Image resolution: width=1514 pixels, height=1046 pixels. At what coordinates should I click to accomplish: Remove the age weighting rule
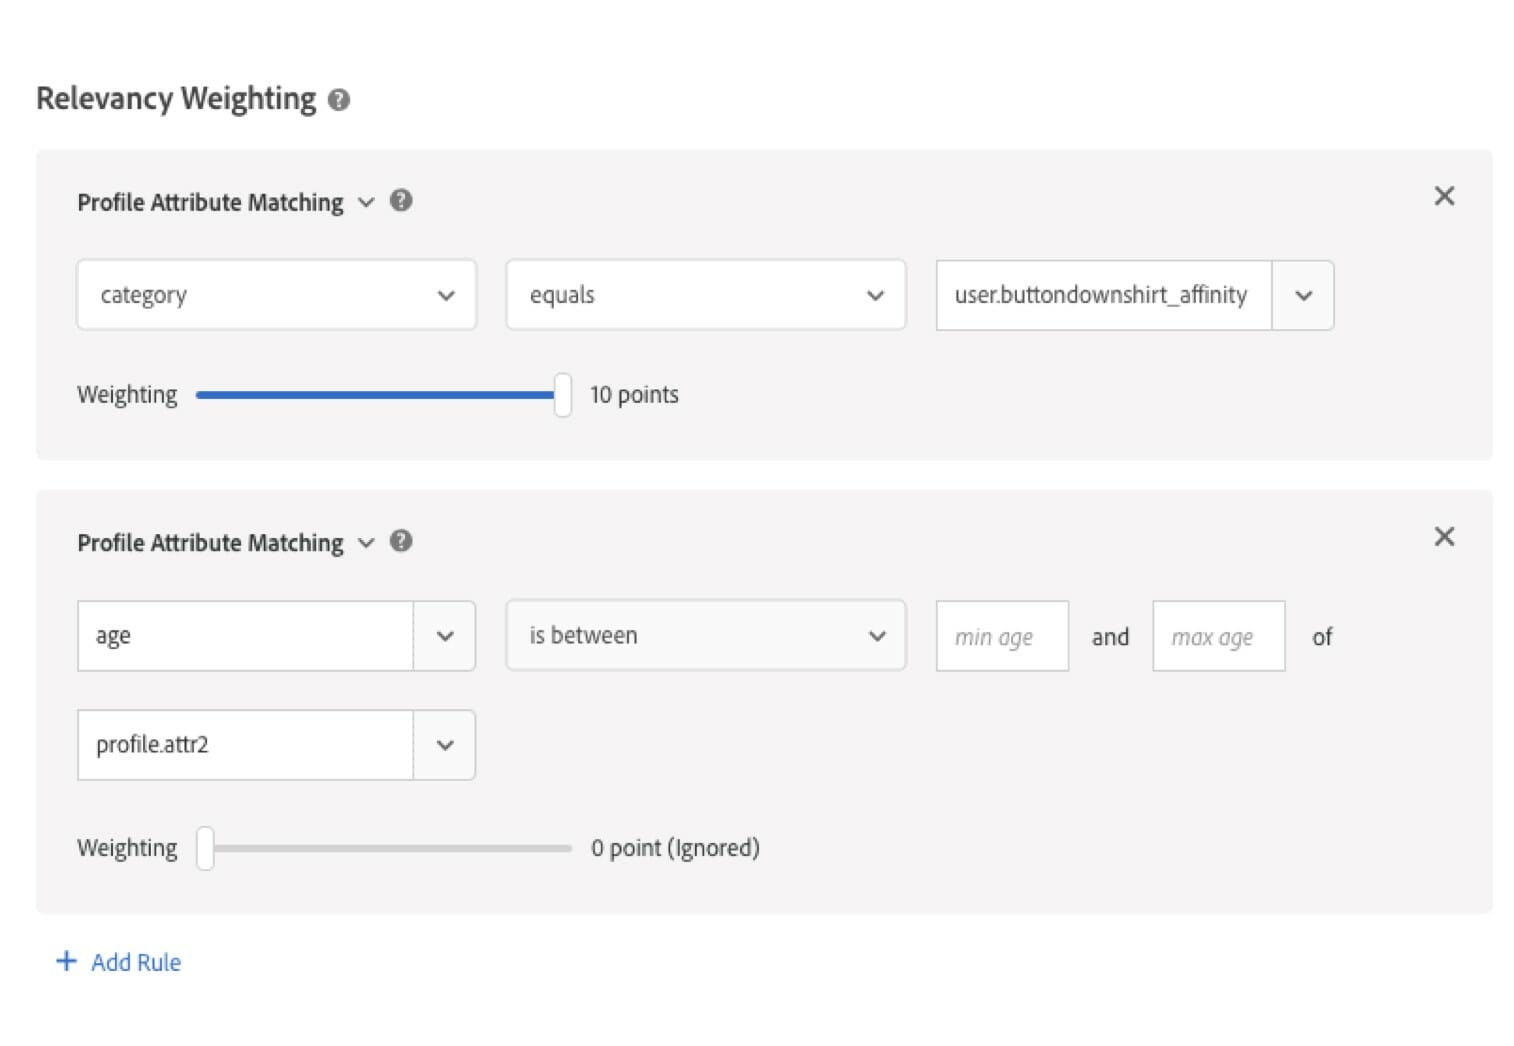1444,536
